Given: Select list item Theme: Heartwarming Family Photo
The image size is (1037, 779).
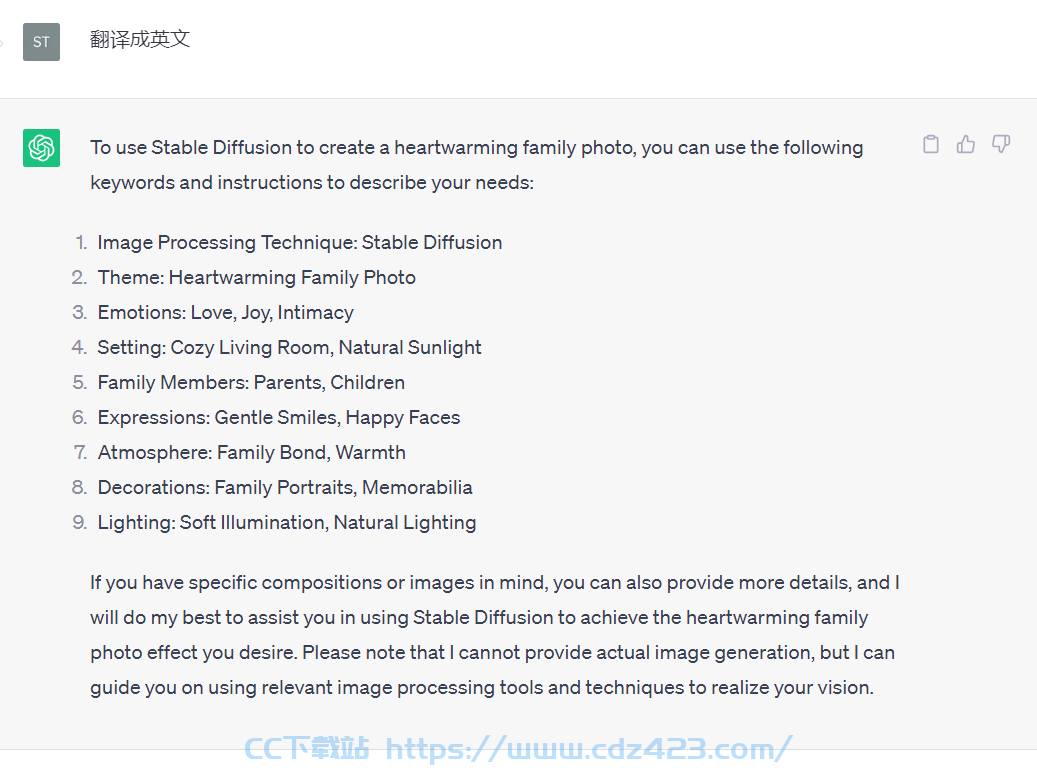Looking at the screenshot, I should pyautogui.click(x=257, y=278).
